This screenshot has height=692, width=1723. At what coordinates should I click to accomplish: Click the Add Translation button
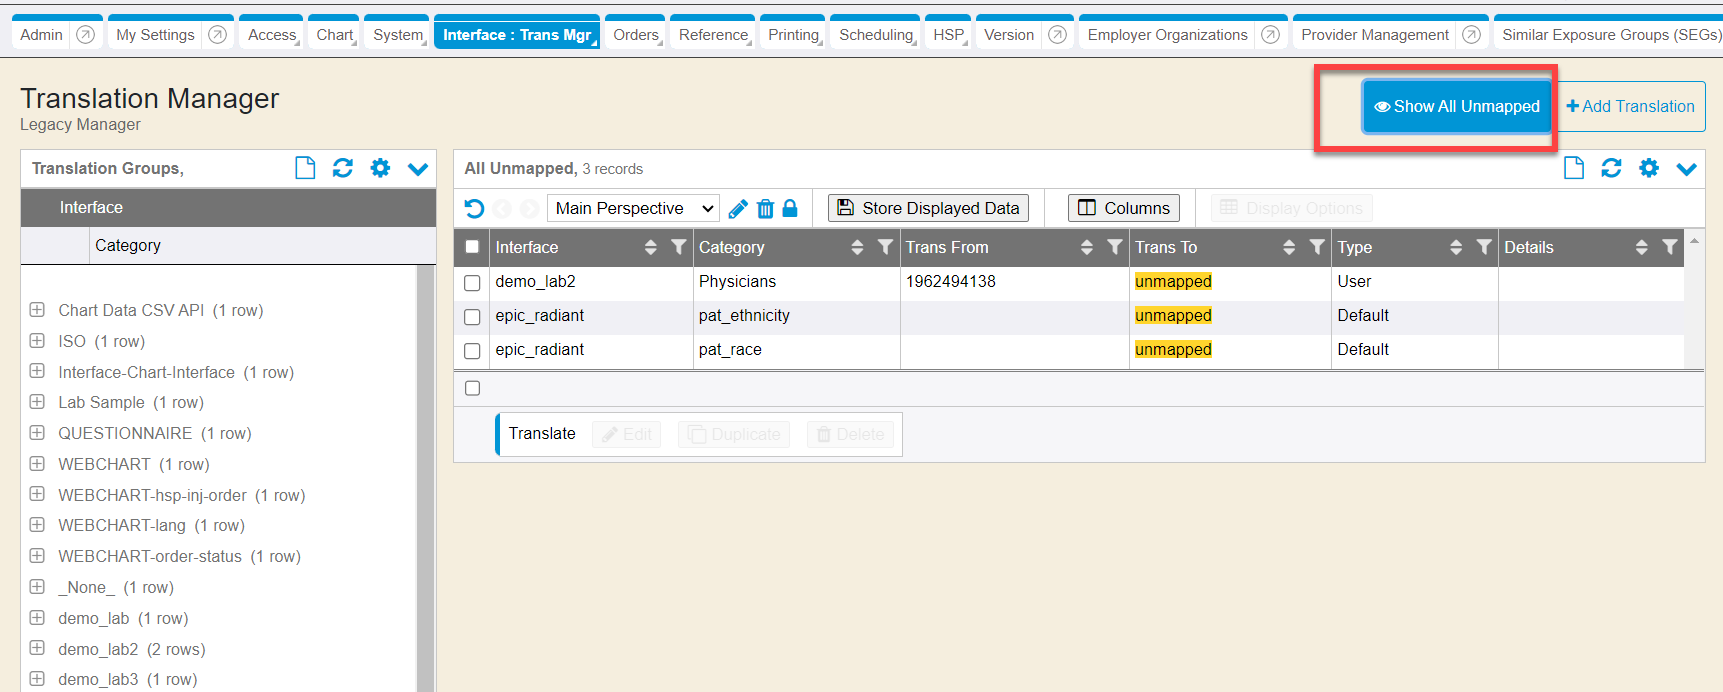tap(1630, 106)
